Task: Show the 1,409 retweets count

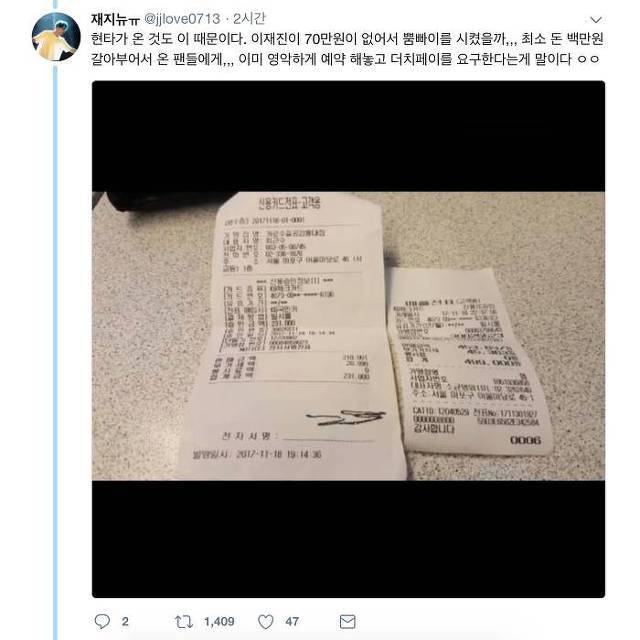Action: pyautogui.click(x=219, y=622)
